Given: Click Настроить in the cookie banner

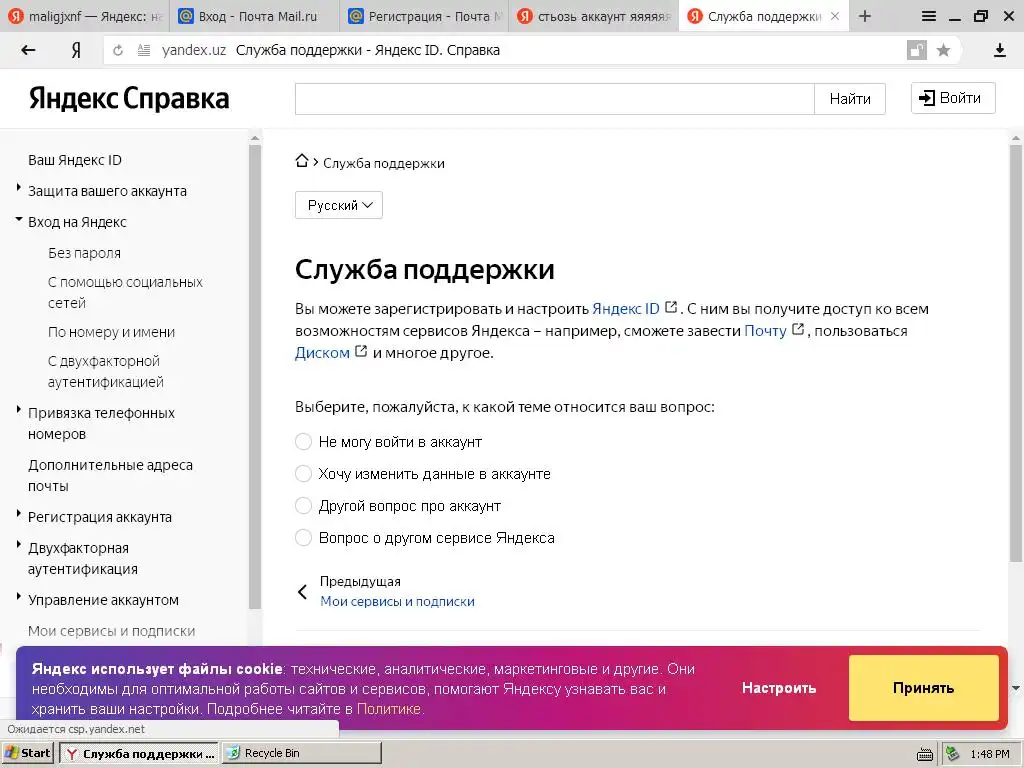Looking at the screenshot, I should pos(778,688).
